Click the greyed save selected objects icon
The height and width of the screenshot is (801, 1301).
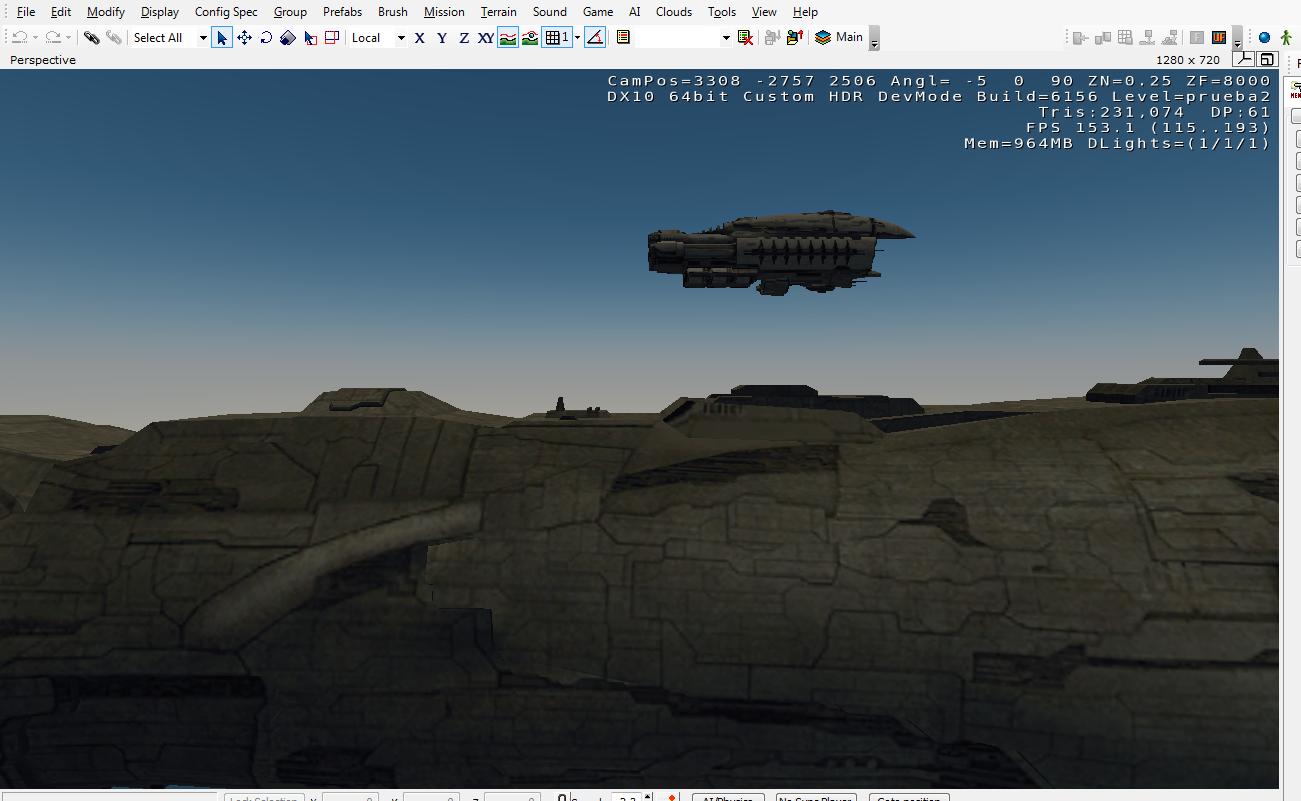[772, 38]
